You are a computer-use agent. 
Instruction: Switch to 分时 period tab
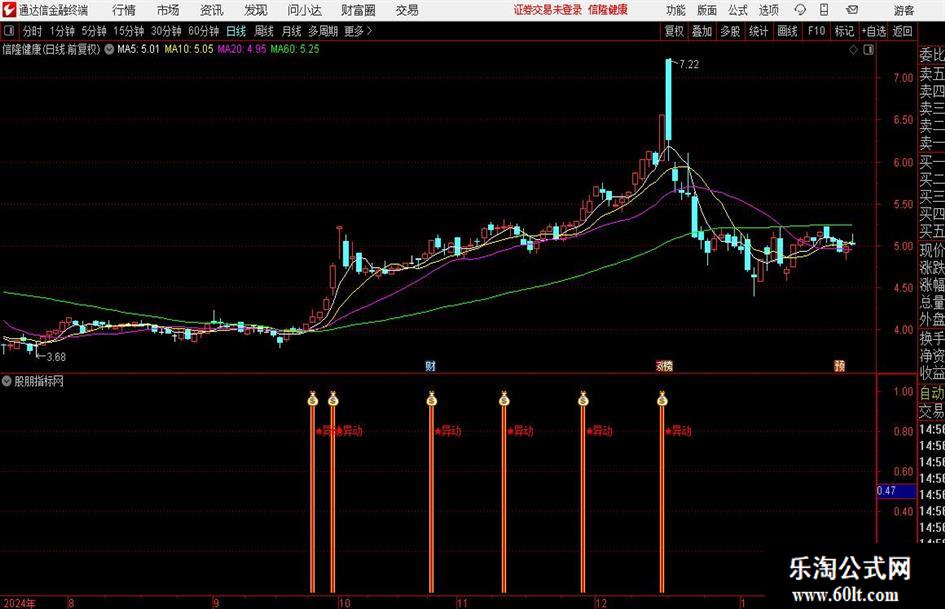(x=33, y=31)
